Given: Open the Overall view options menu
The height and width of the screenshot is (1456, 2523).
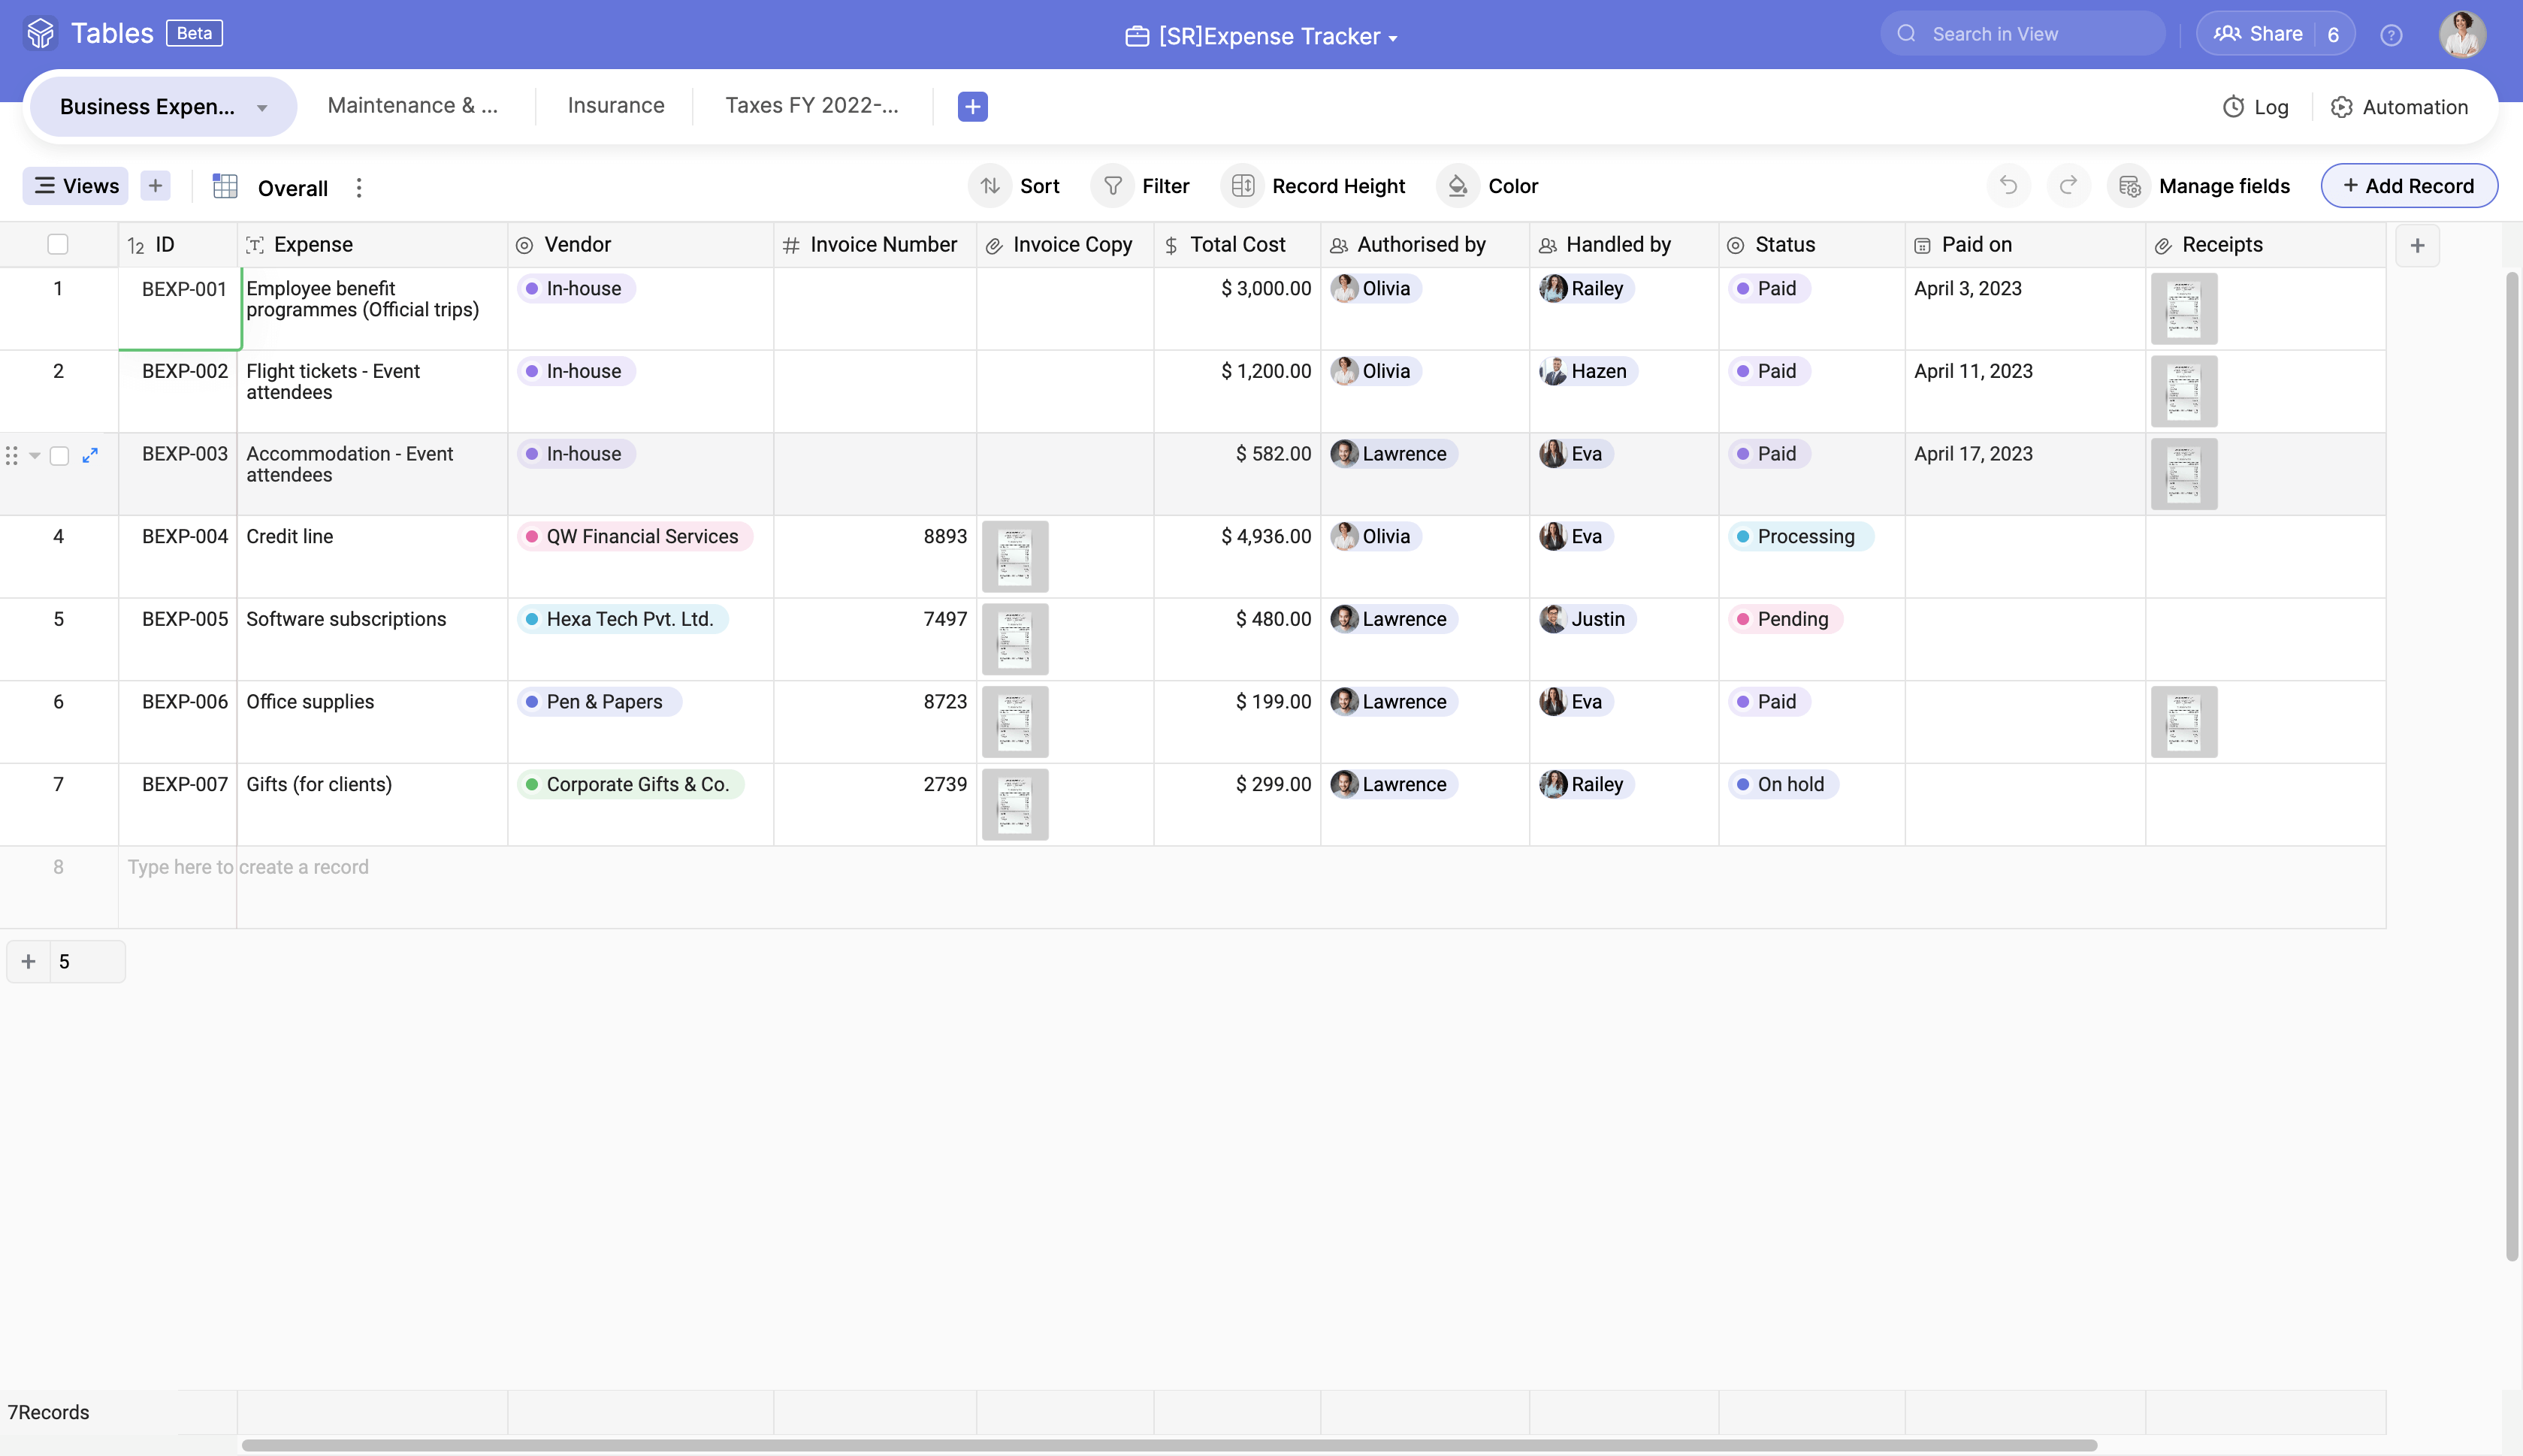Looking at the screenshot, I should (359, 188).
